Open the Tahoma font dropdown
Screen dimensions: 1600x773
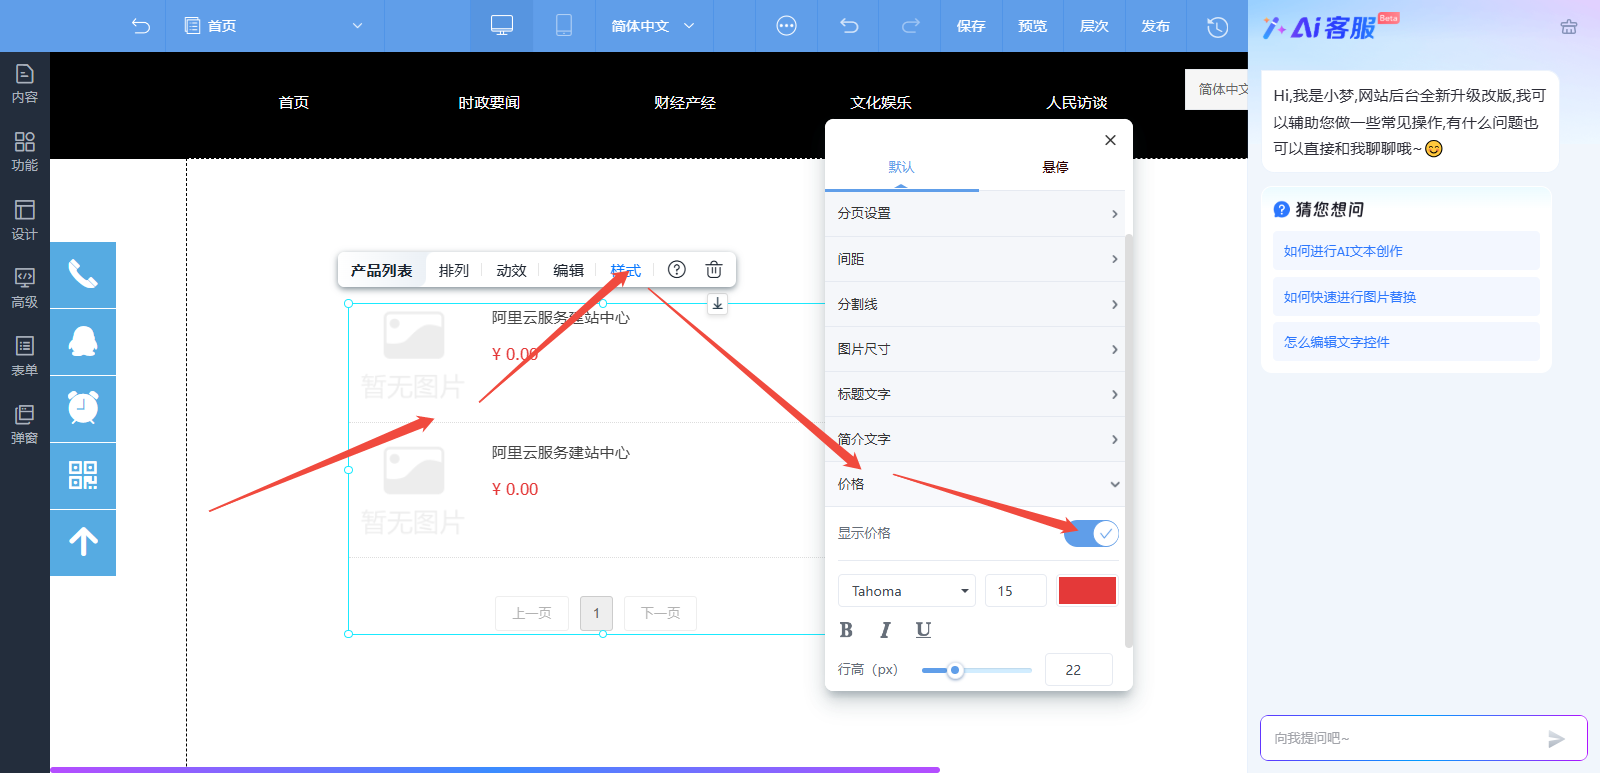point(906,591)
